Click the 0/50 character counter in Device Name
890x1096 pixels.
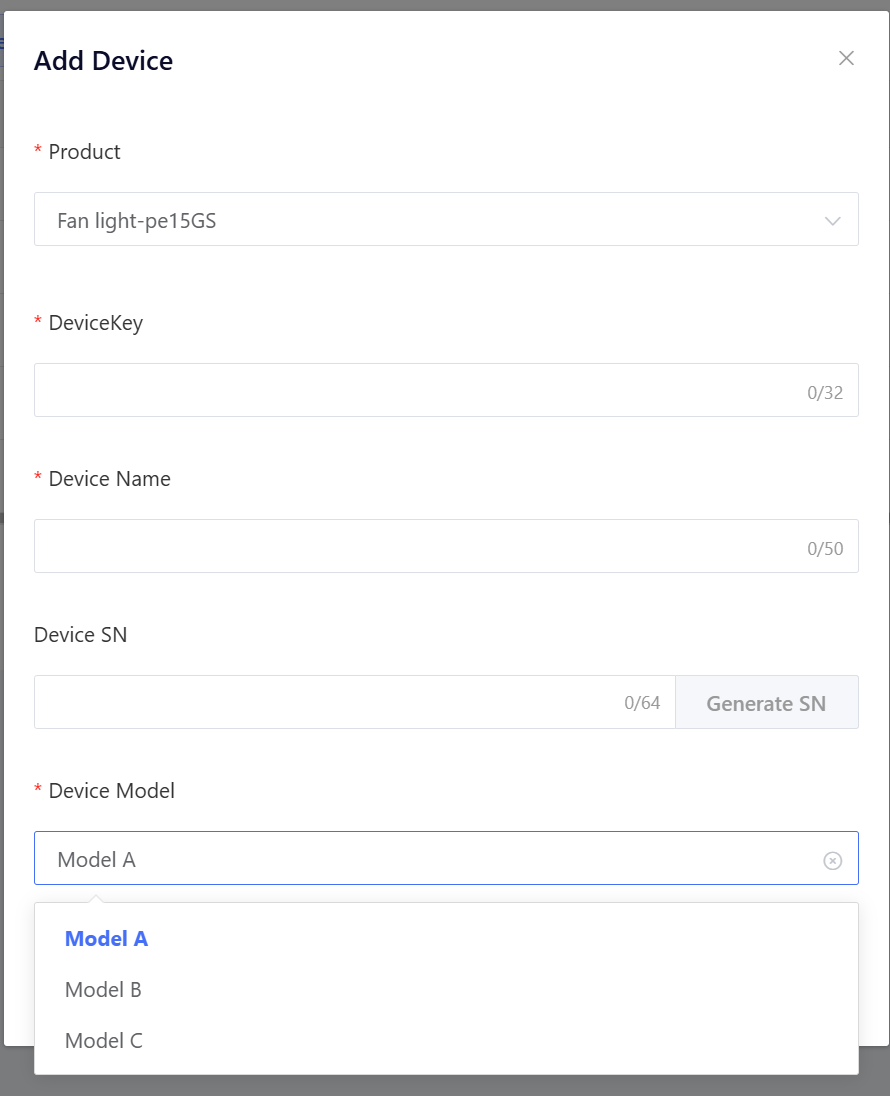pos(825,549)
